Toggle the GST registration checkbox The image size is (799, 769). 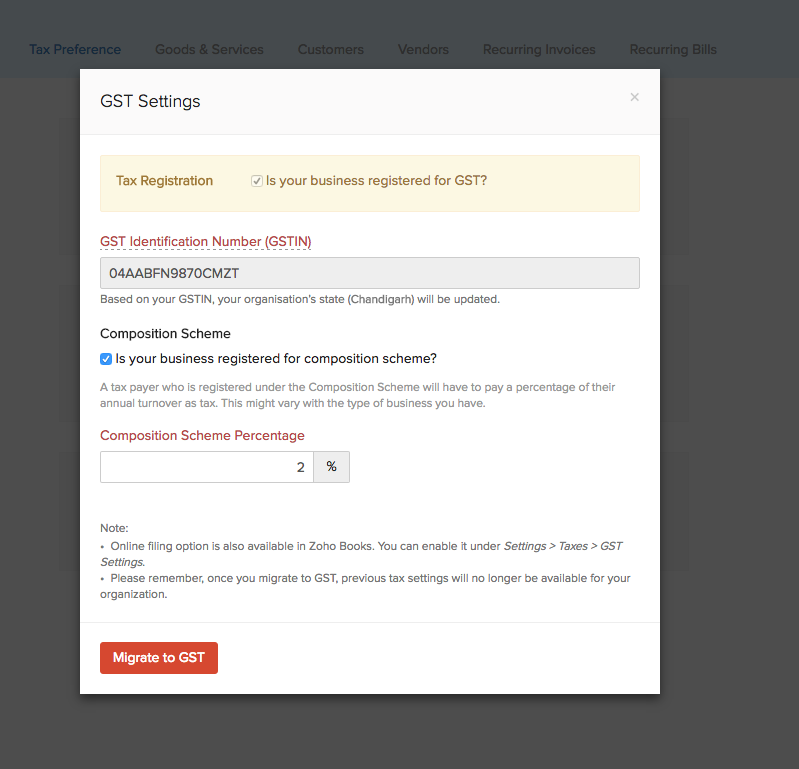click(x=257, y=181)
